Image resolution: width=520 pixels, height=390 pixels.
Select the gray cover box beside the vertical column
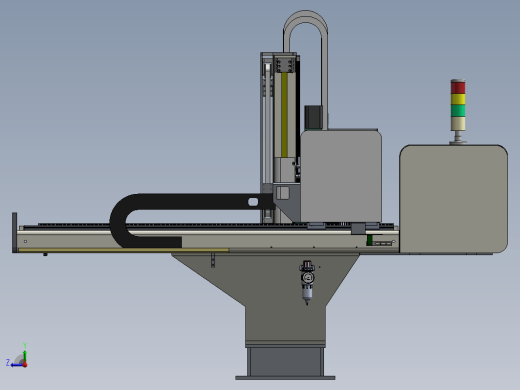341,176
